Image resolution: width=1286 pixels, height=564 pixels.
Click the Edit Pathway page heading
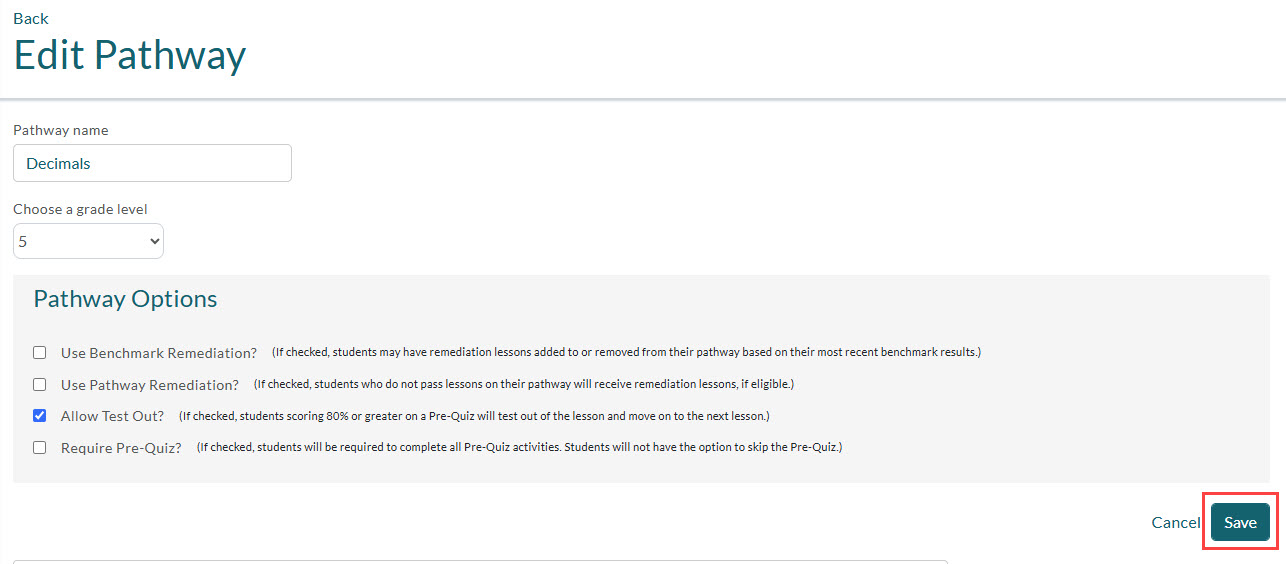pyautogui.click(x=130, y=55)
